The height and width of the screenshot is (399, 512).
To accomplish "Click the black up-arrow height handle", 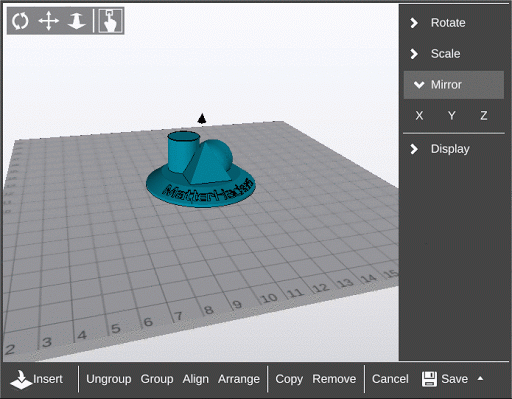I will pos(202,119).
